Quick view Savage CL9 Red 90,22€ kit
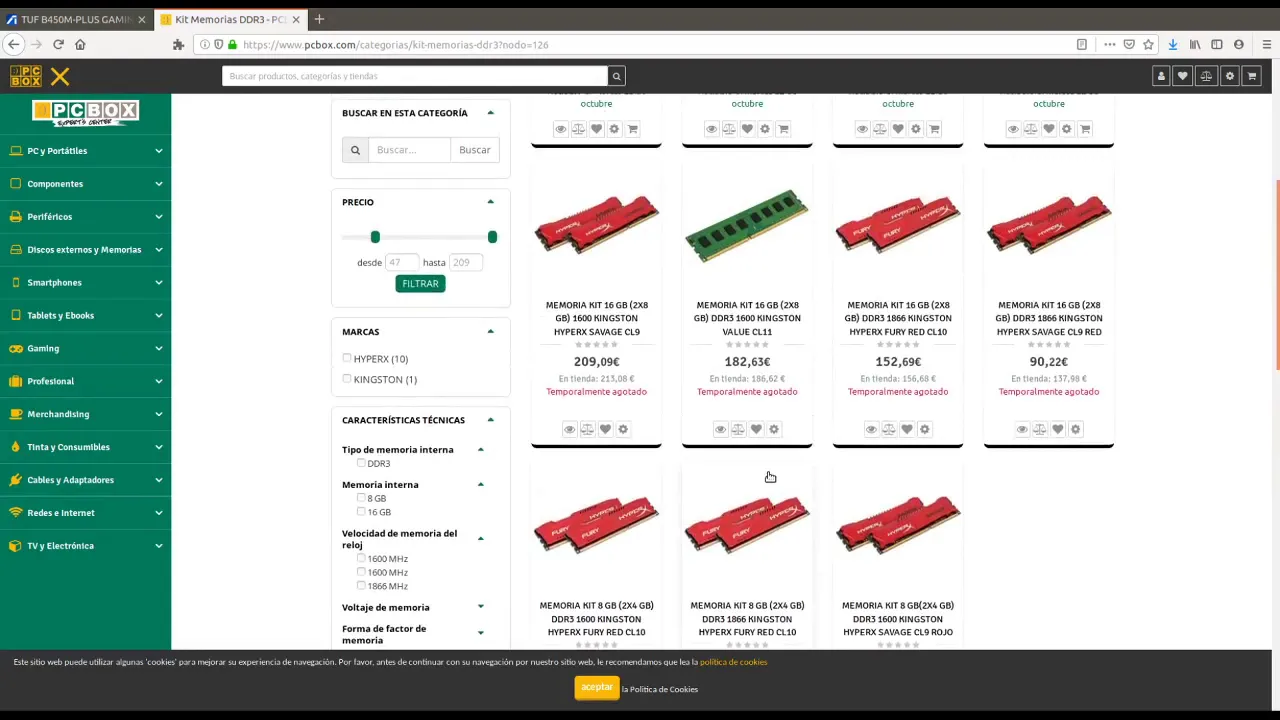The image size is (1280, 720). click(x=1022, y=429)
